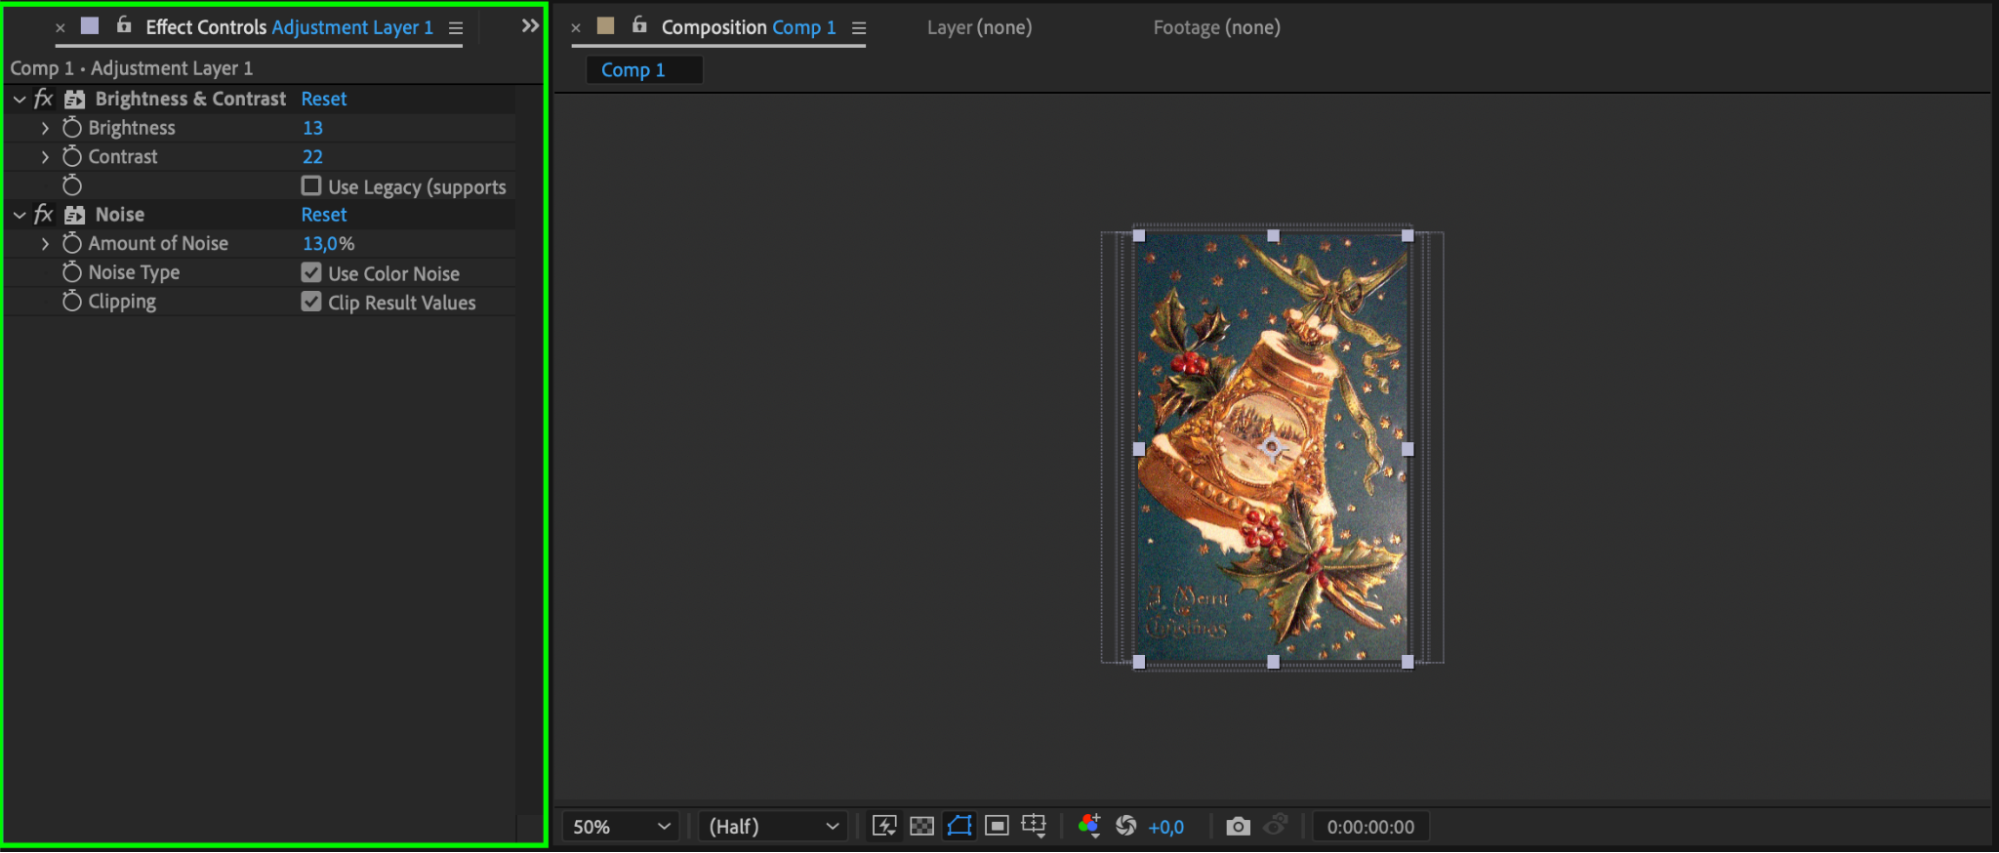Click the Show Channel color icon
Screen dimensions: 1999x853
[1089, 826]
